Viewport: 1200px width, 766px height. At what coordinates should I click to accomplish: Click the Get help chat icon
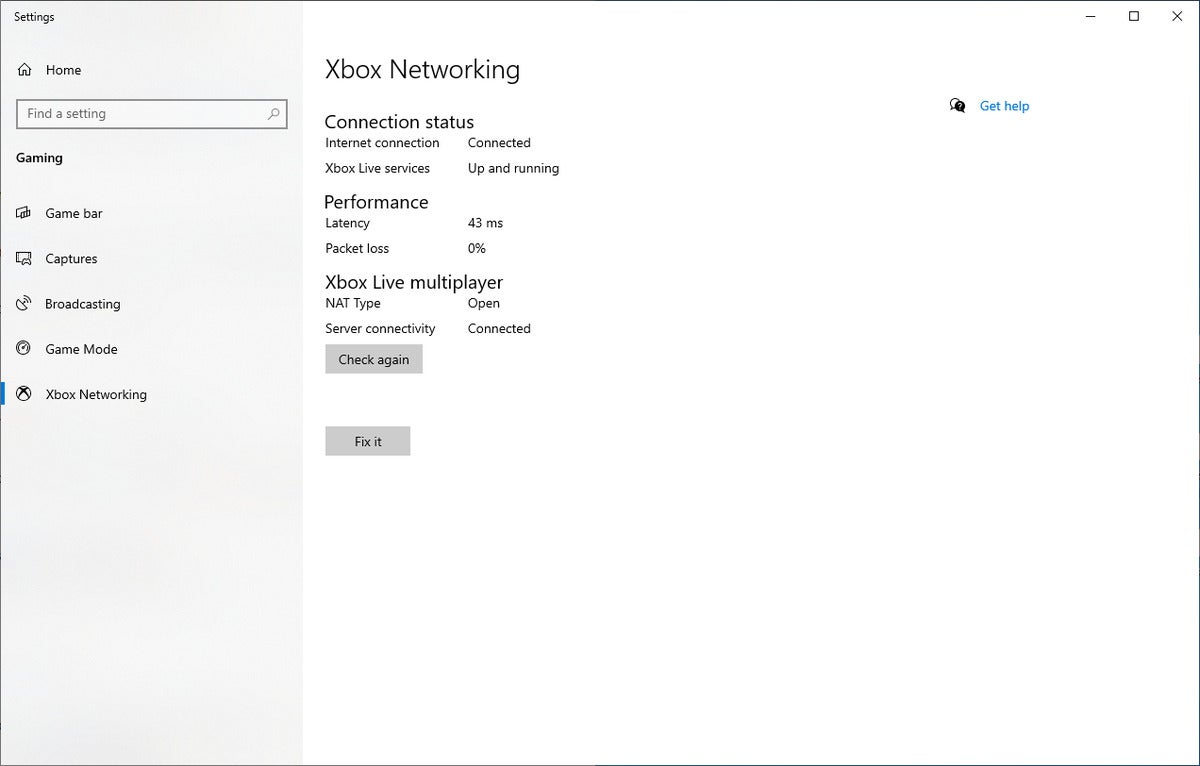958,106
